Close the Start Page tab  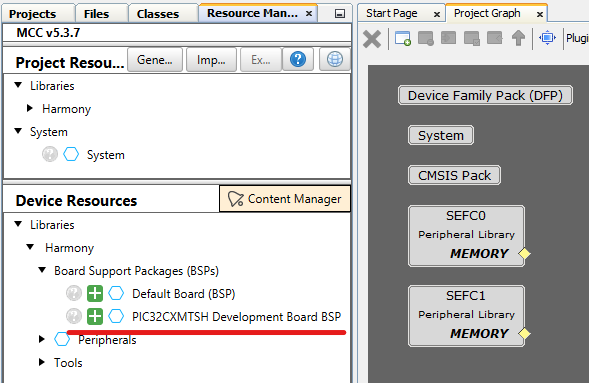tap(436, 15)
